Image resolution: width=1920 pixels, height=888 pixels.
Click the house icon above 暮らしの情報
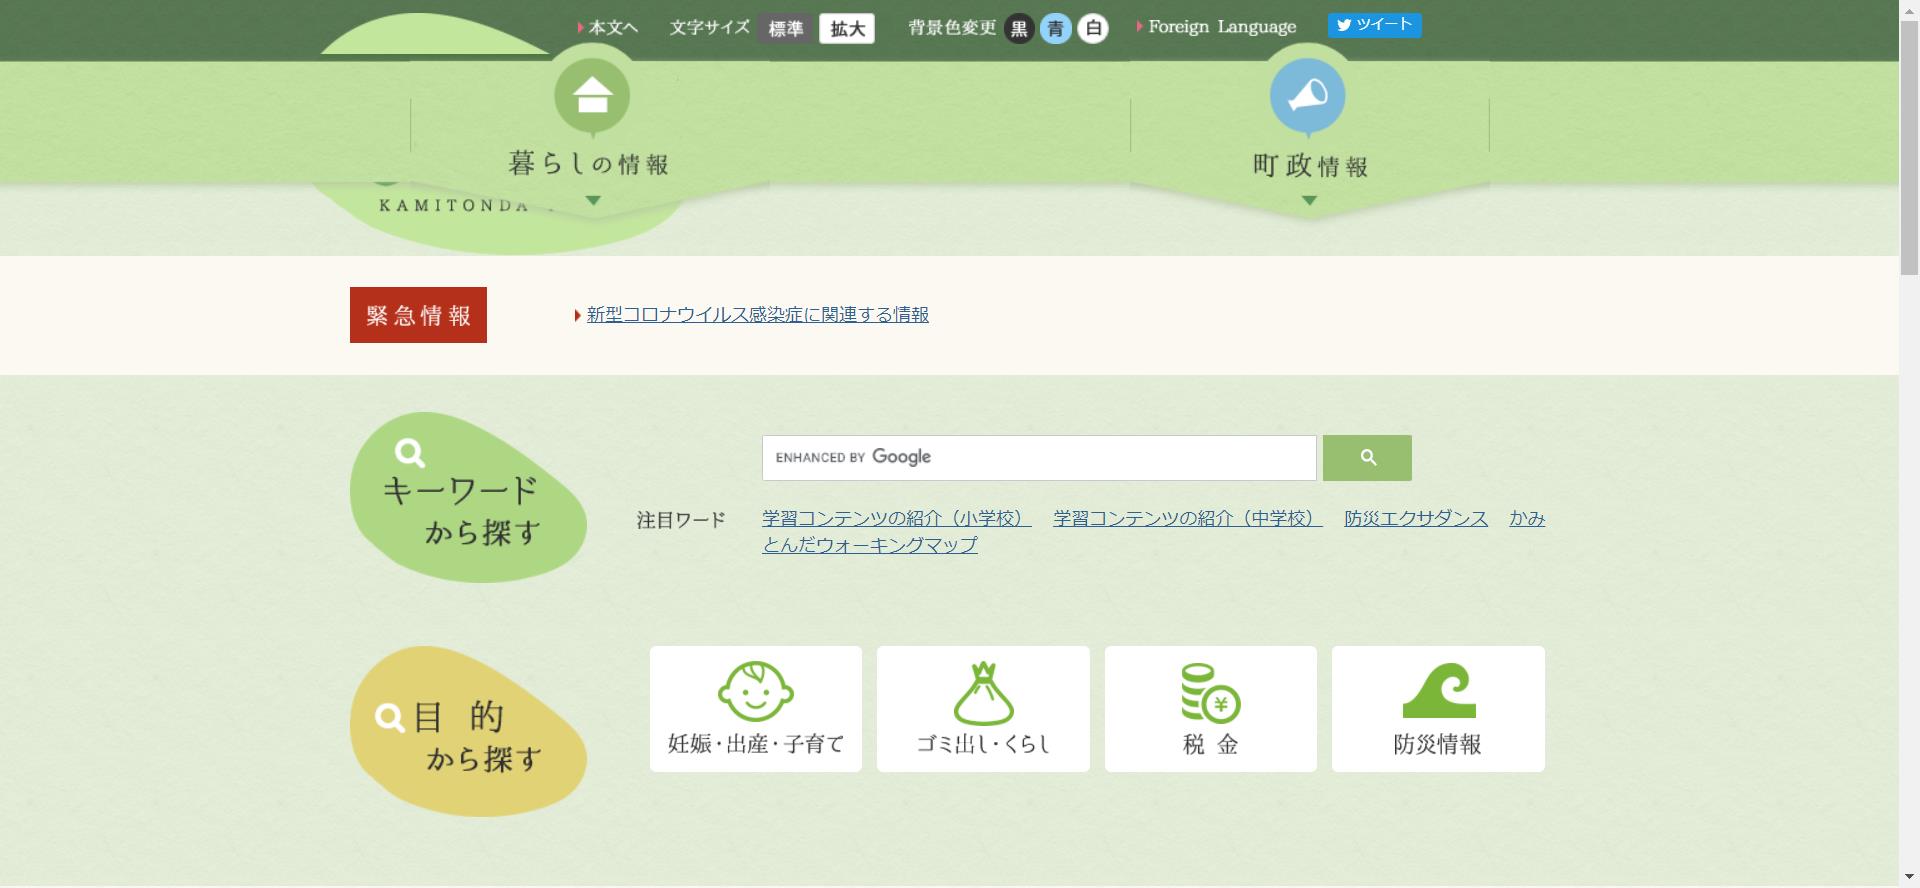[592, 96]
